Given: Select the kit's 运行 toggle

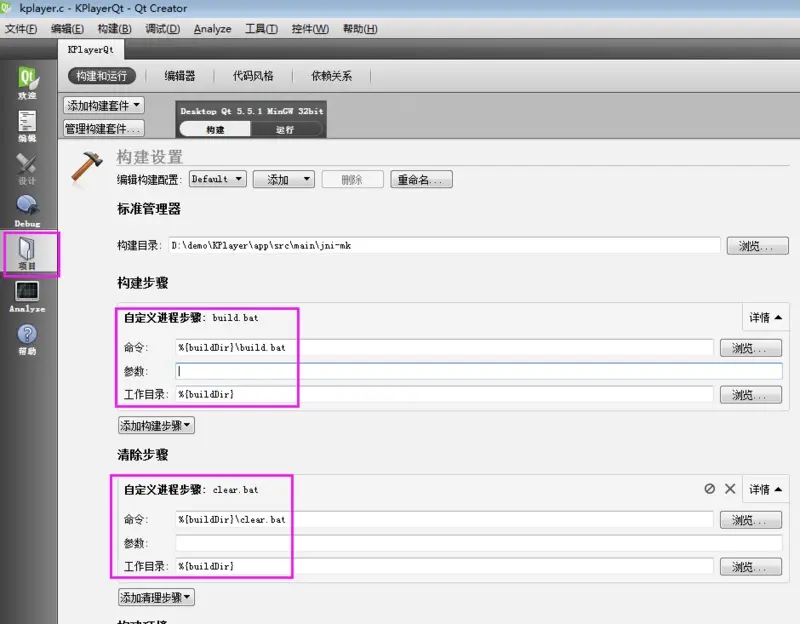Looking at the screenshot, I should coord(285,130).
